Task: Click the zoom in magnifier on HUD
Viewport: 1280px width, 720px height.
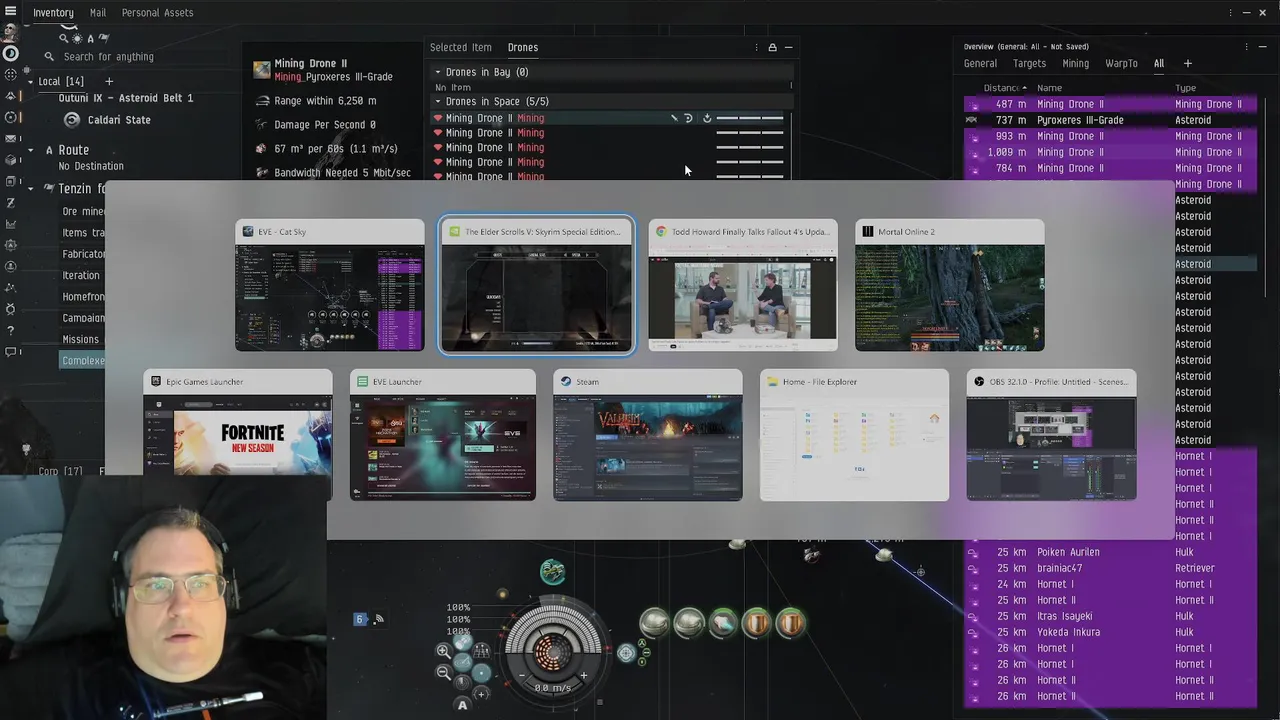Action: [x=443, y=650]
